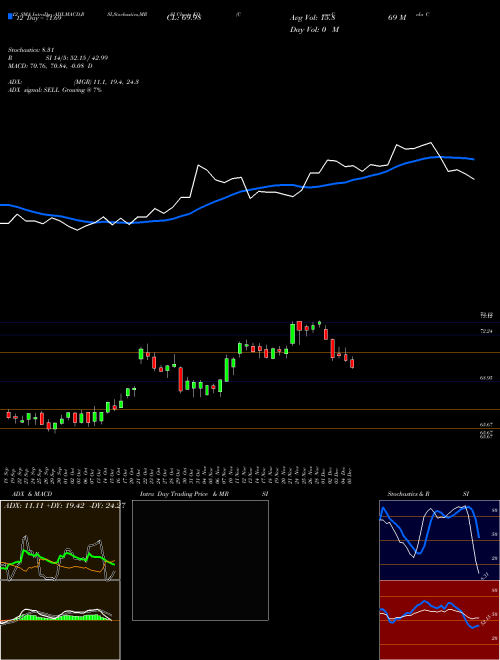Click the '(MGR) 11.1, 19.4, 24.3' ADX values

click(106, 82)
